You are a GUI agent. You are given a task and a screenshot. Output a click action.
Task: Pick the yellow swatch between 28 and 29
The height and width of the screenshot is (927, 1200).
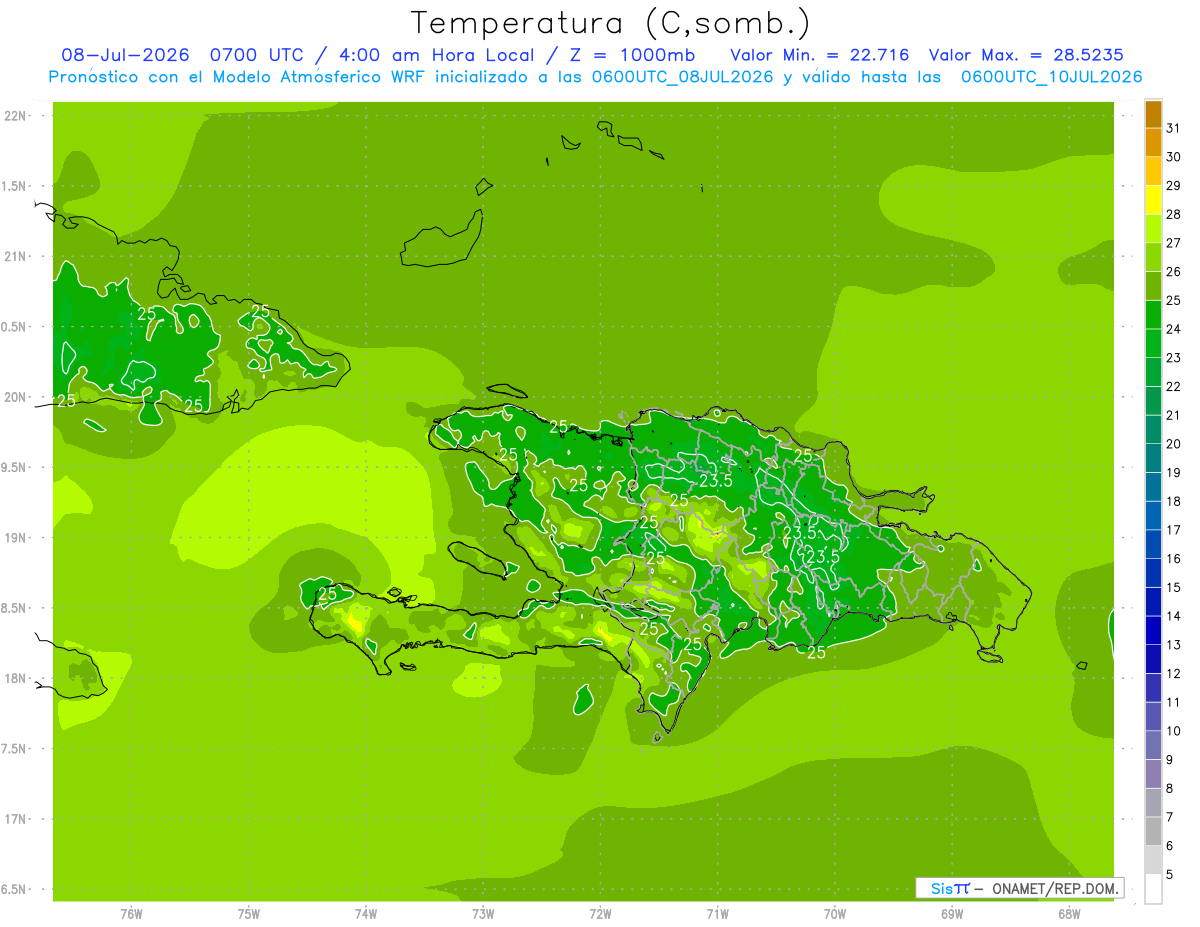click(1153, 200)
